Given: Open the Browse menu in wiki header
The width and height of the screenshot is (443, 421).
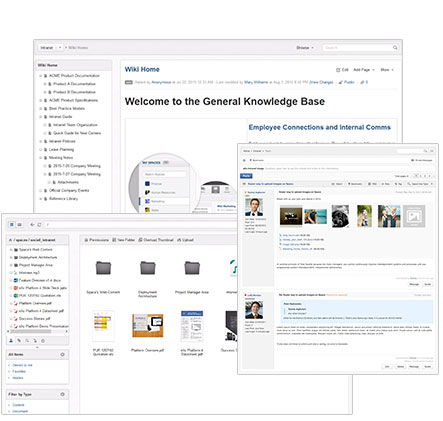Looking at the screenshot, I should click(x=305, y=48).
